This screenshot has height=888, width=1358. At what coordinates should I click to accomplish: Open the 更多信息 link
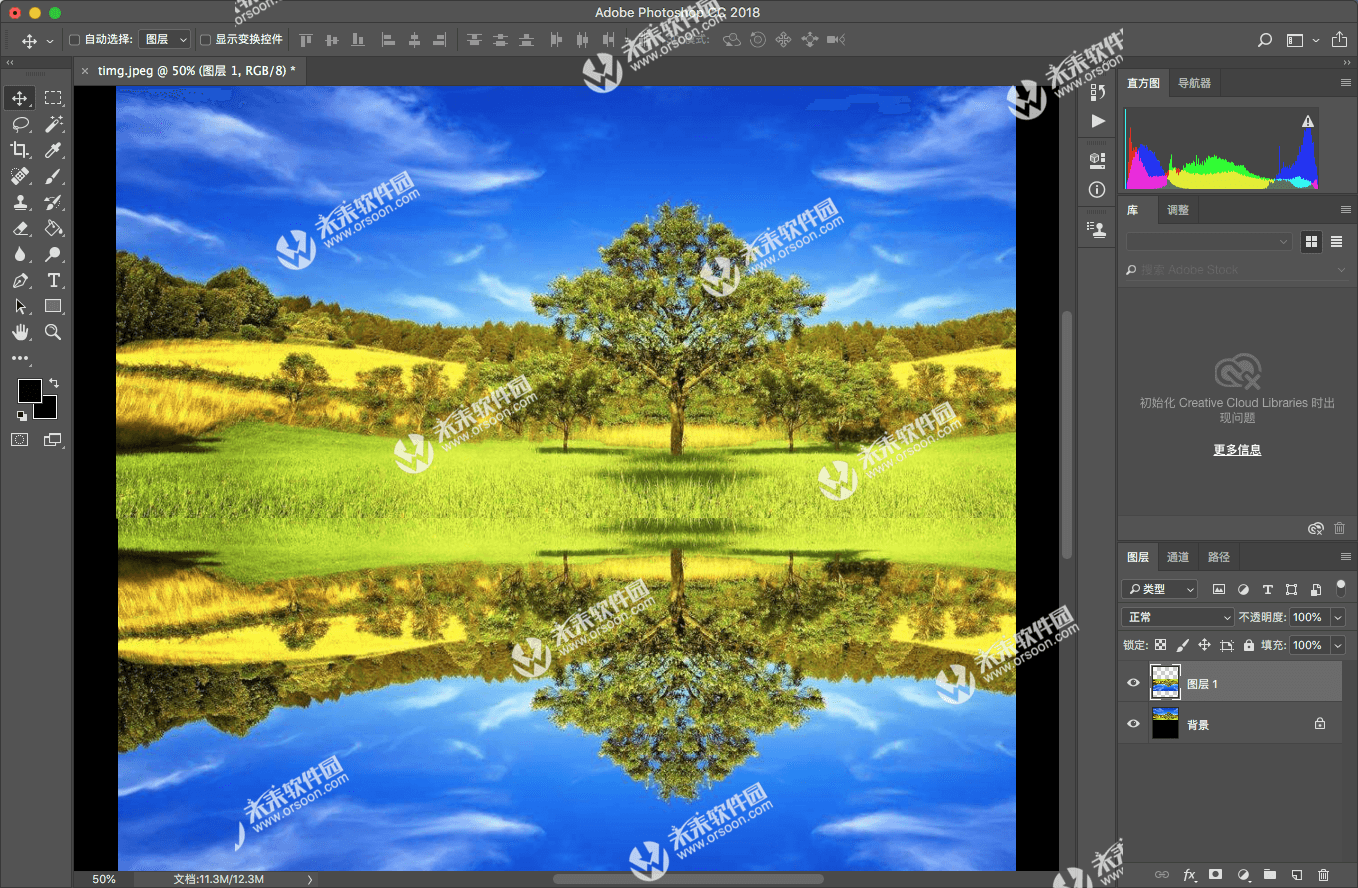[x=1237, y=450]
